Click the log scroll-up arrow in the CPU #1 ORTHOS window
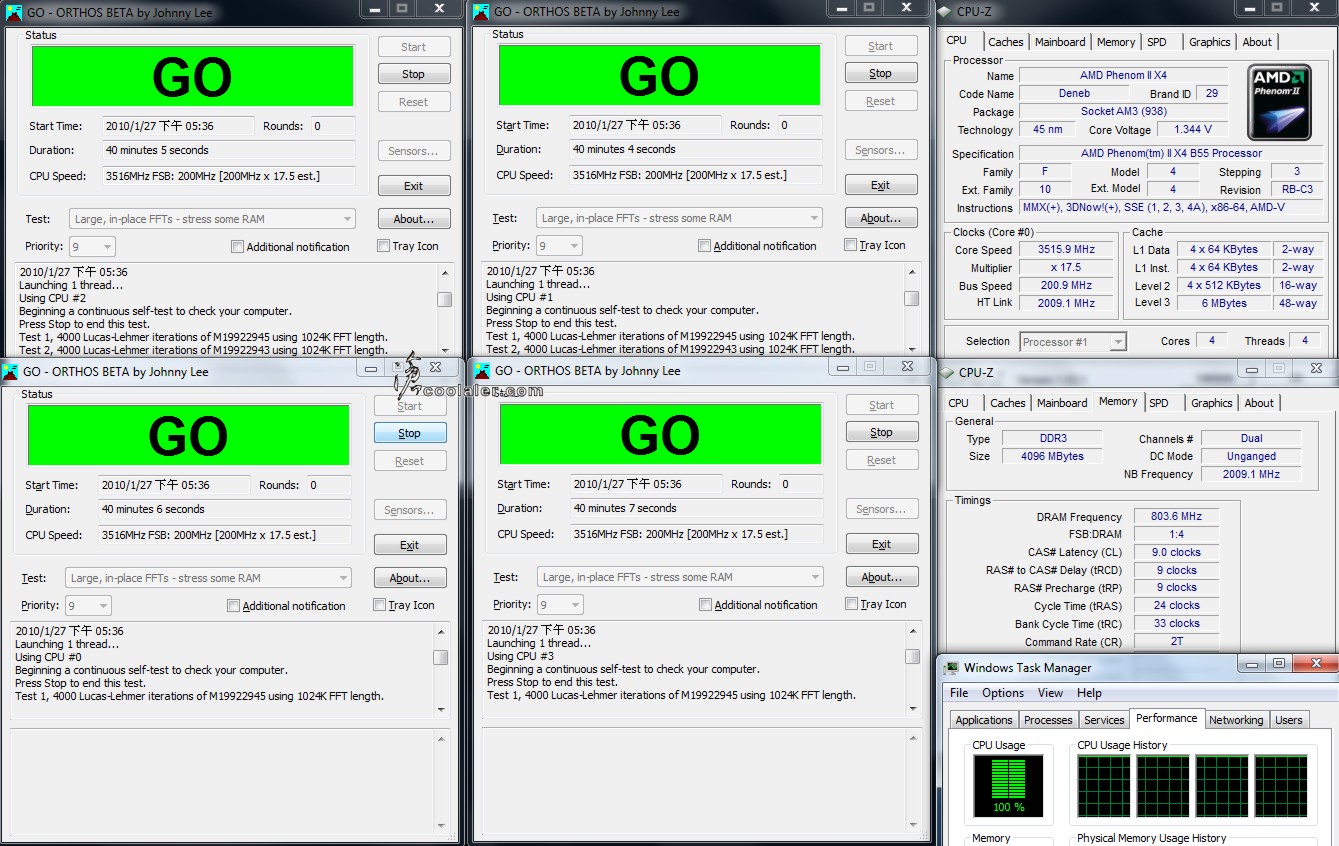1339x846 pixels. pyautogui.click(x=912, y=271)
